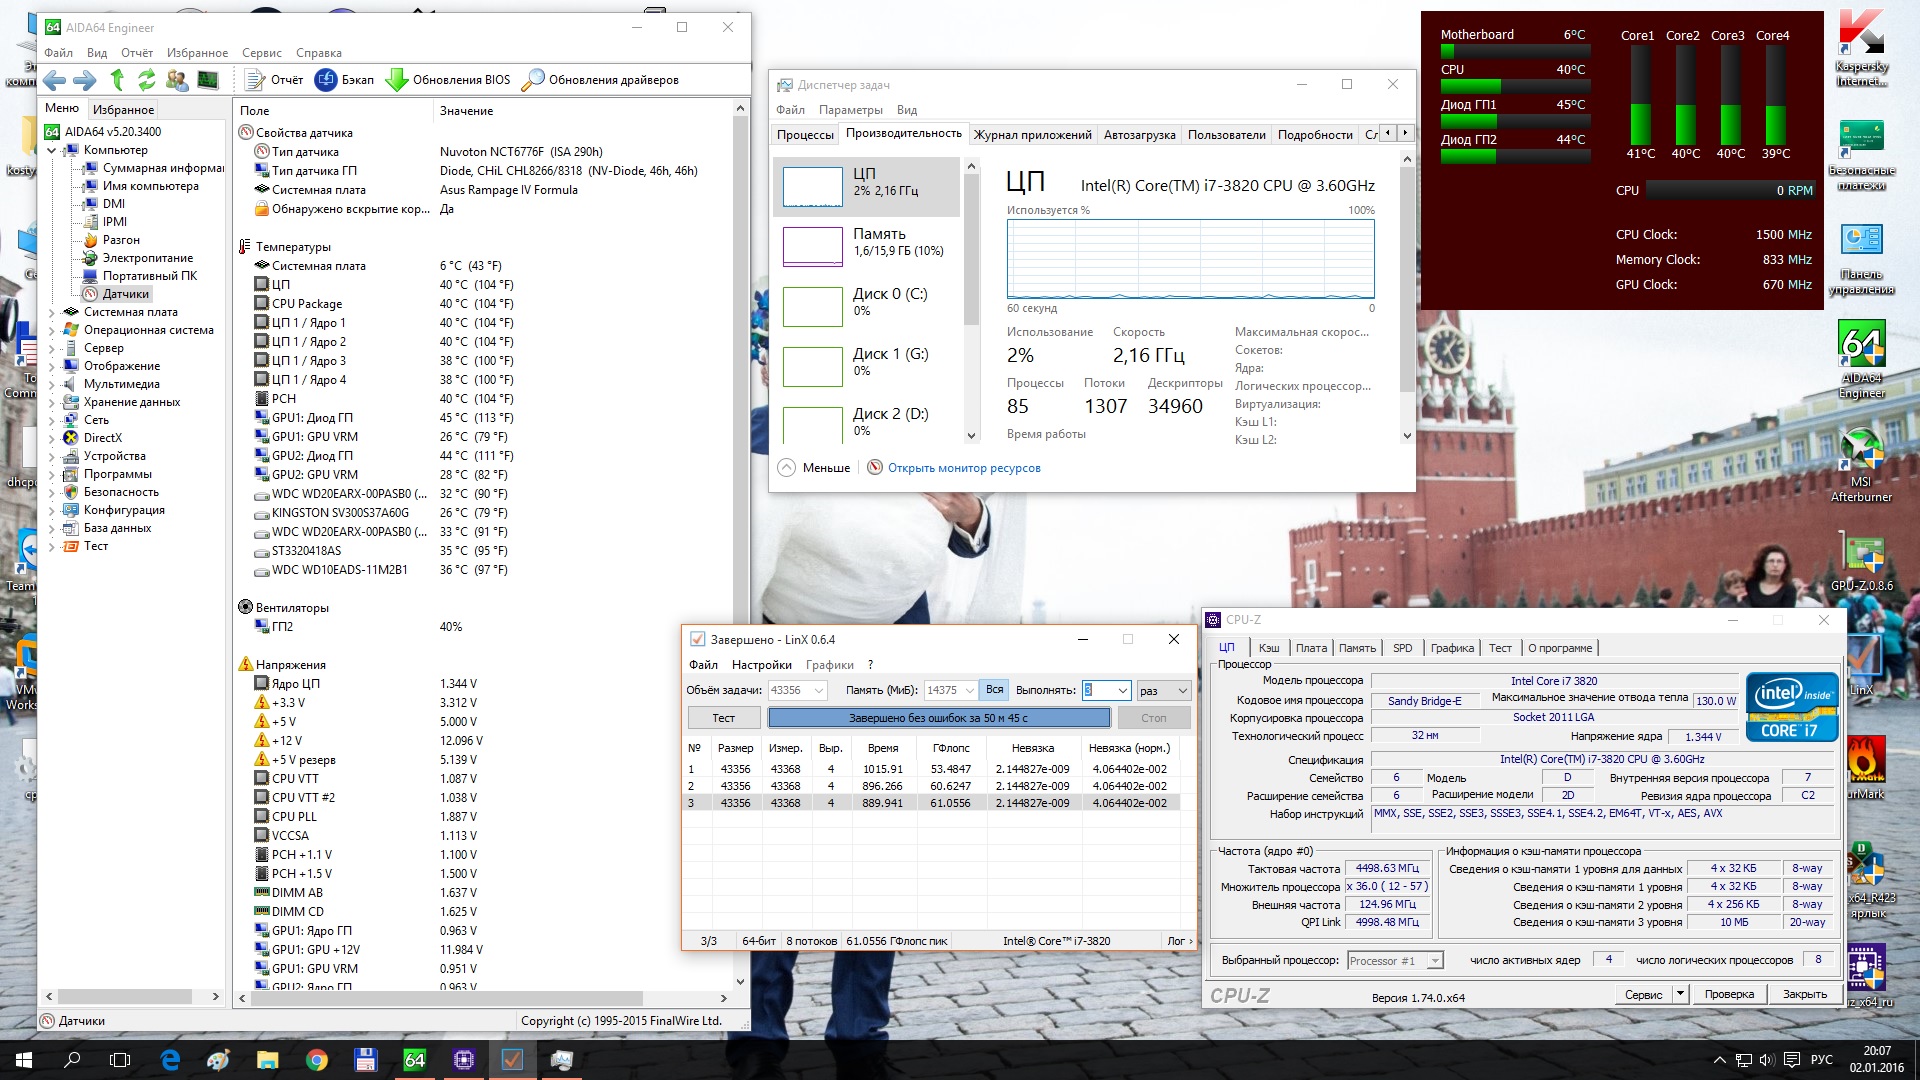Toggle the Вся memory button in LinX

994,690
